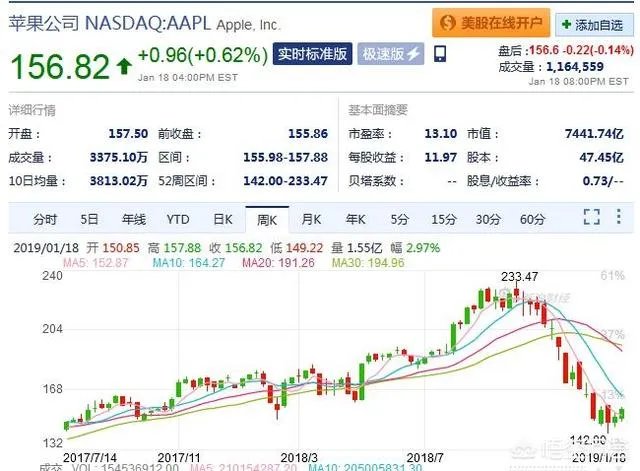Click market cap value 7441.74亿
640x471 pixels.
pyautogui.click(x=594, y=133)
